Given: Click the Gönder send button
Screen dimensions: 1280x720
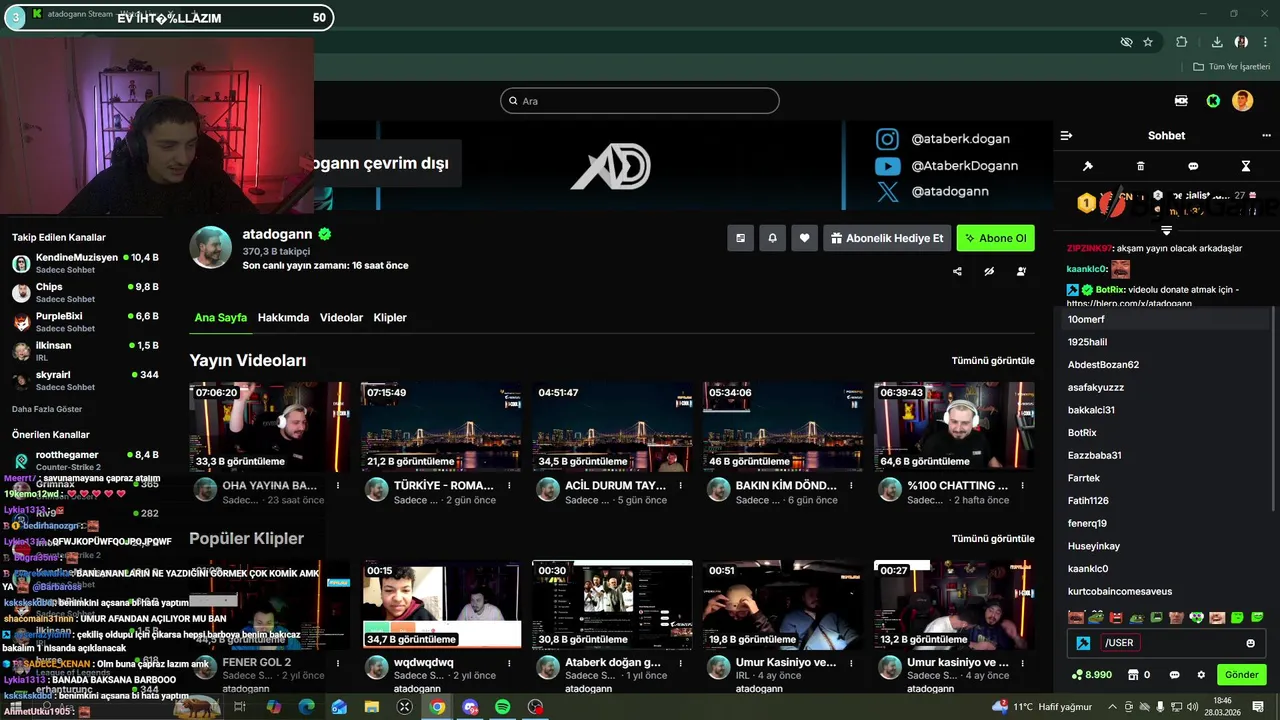Looking at the screenshot, I should click(1241, 675).
